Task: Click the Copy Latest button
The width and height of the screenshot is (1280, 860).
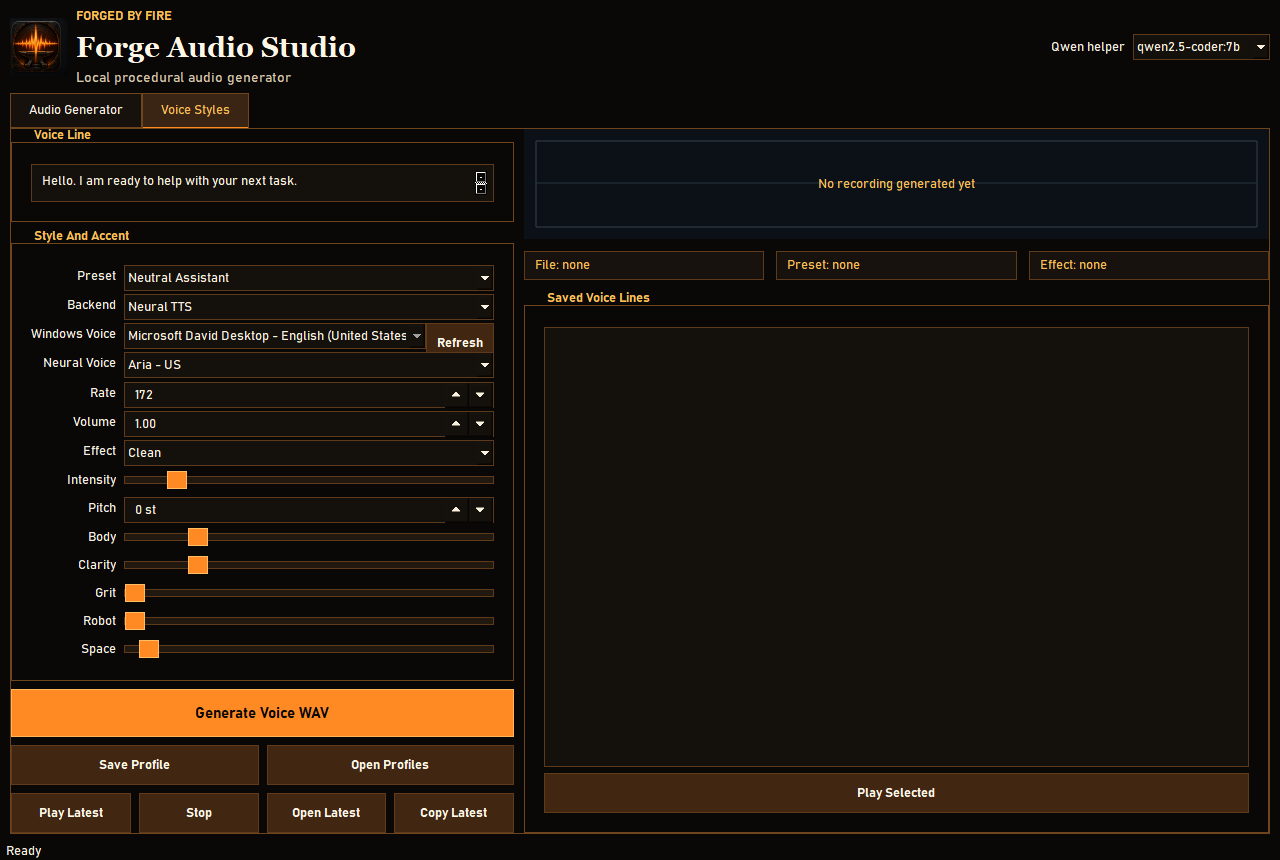Action: 454,813
